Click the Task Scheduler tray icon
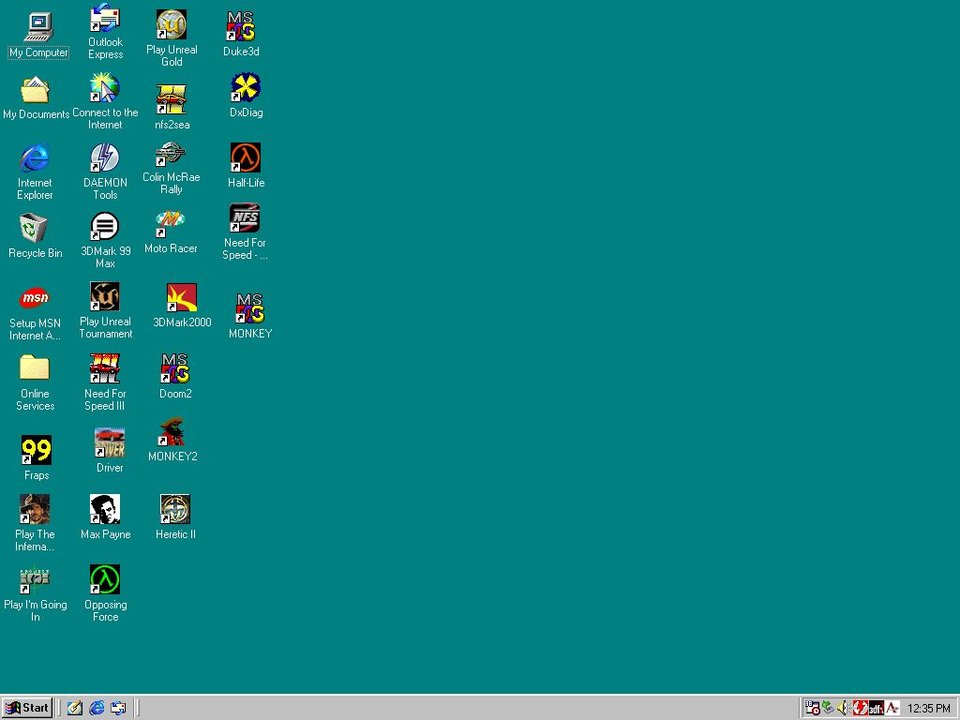 (812, 708)
